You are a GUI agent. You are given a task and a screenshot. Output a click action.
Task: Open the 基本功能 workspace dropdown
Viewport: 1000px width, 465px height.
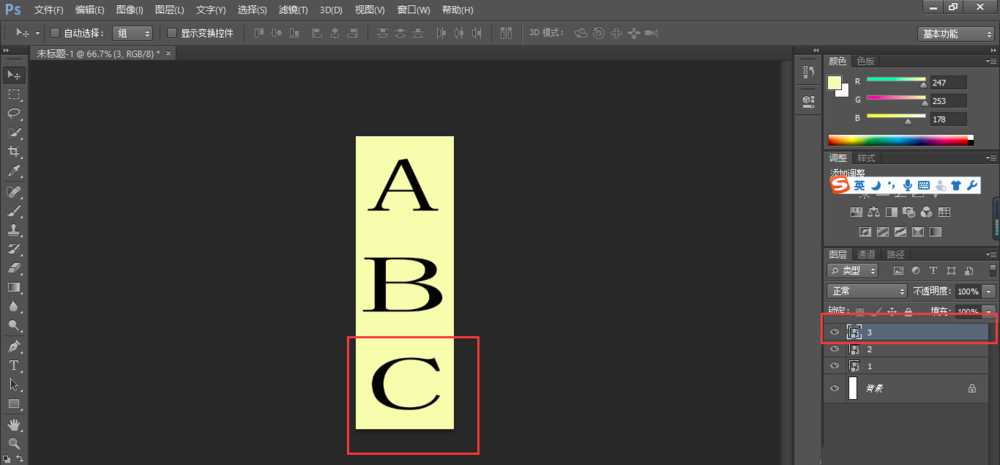[x=955, y=33]
